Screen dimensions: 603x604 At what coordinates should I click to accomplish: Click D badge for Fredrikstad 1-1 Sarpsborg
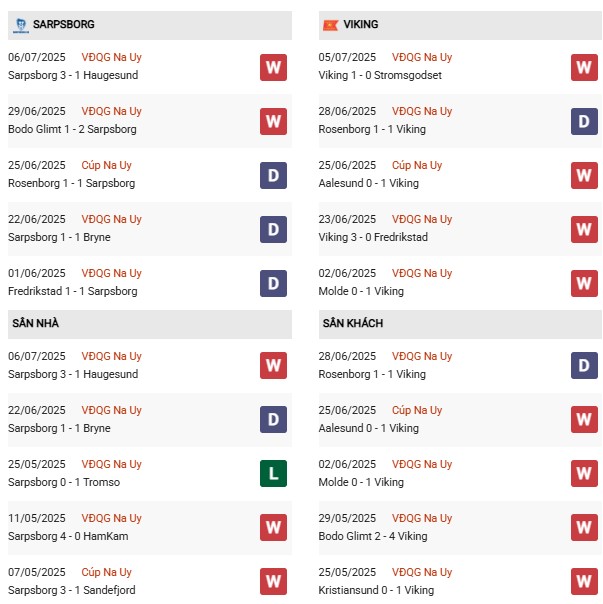273,283
